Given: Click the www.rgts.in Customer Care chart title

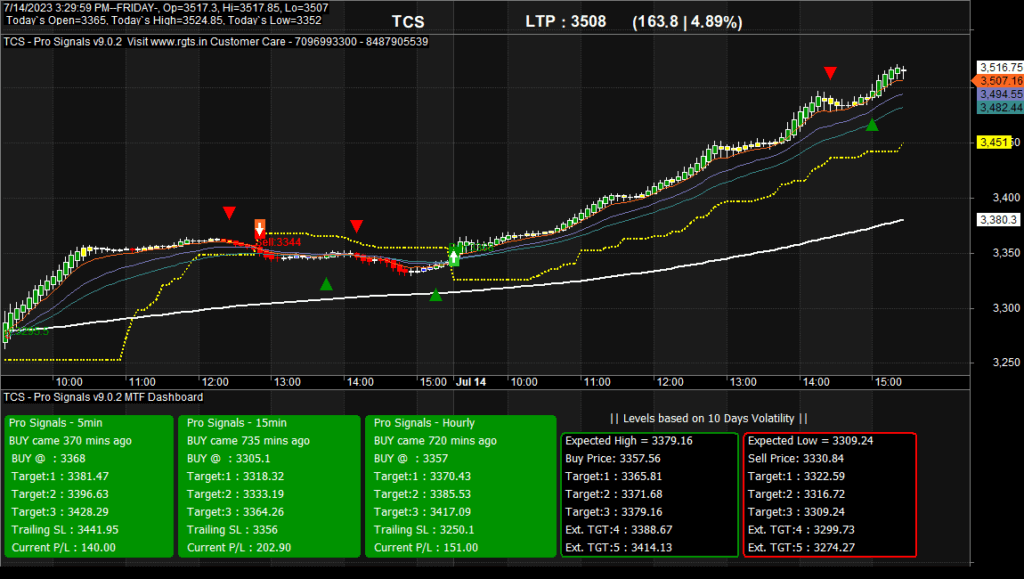Looking at the screenshot, I should [x=216, y=42].
